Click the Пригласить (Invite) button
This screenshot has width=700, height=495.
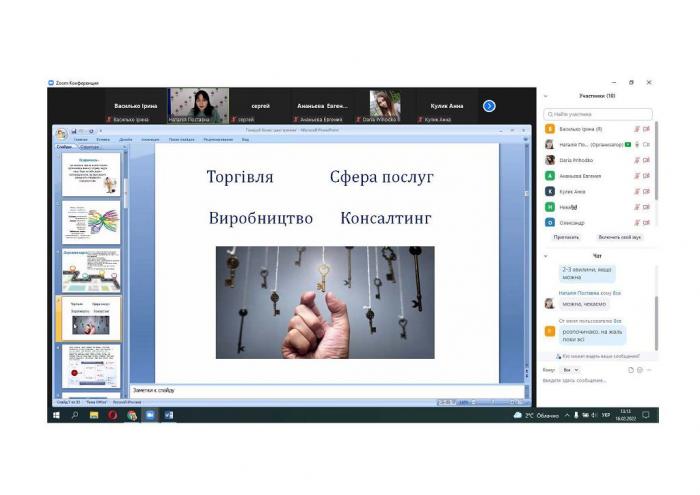[566, 237]
